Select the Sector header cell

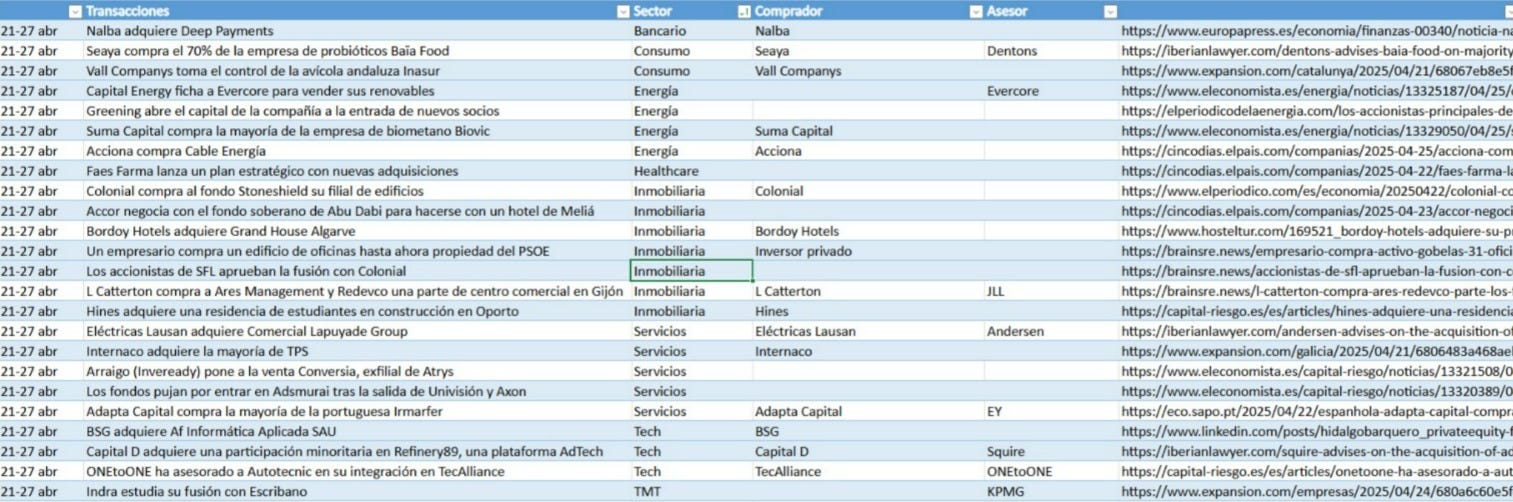coord(691,11)
